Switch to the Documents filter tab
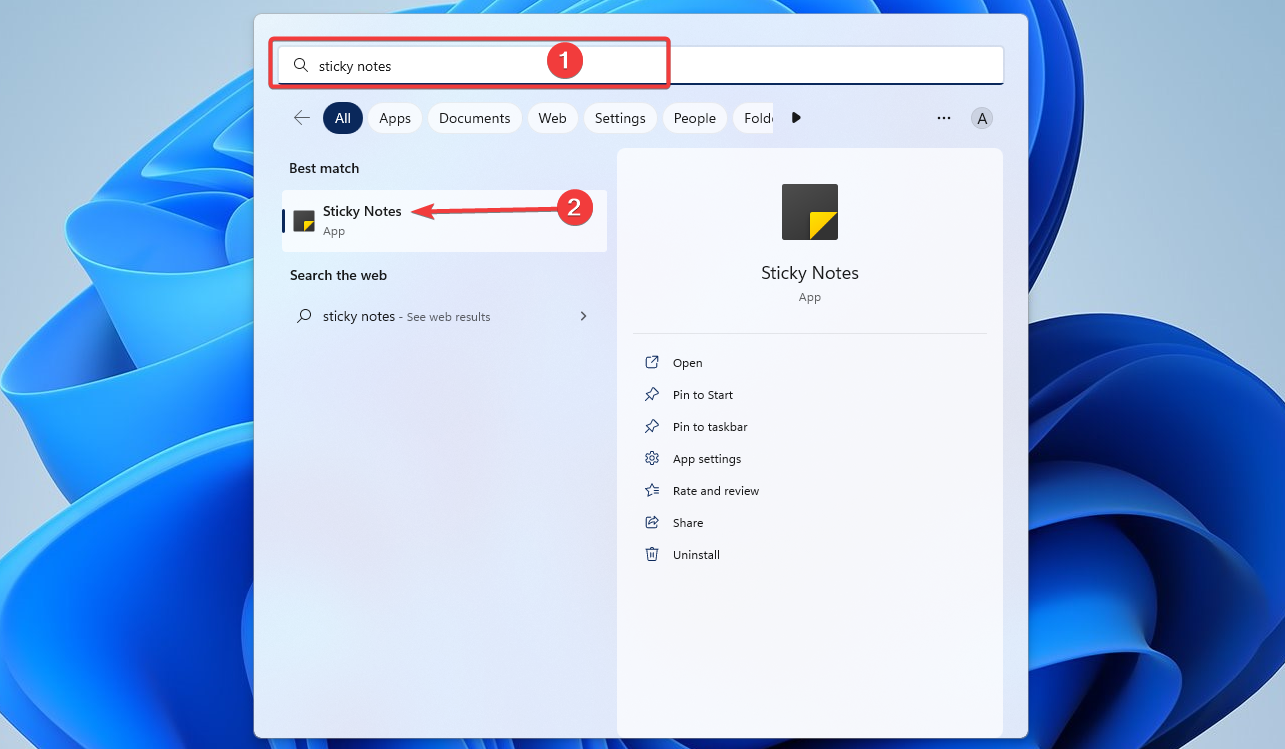 (475, 118)
